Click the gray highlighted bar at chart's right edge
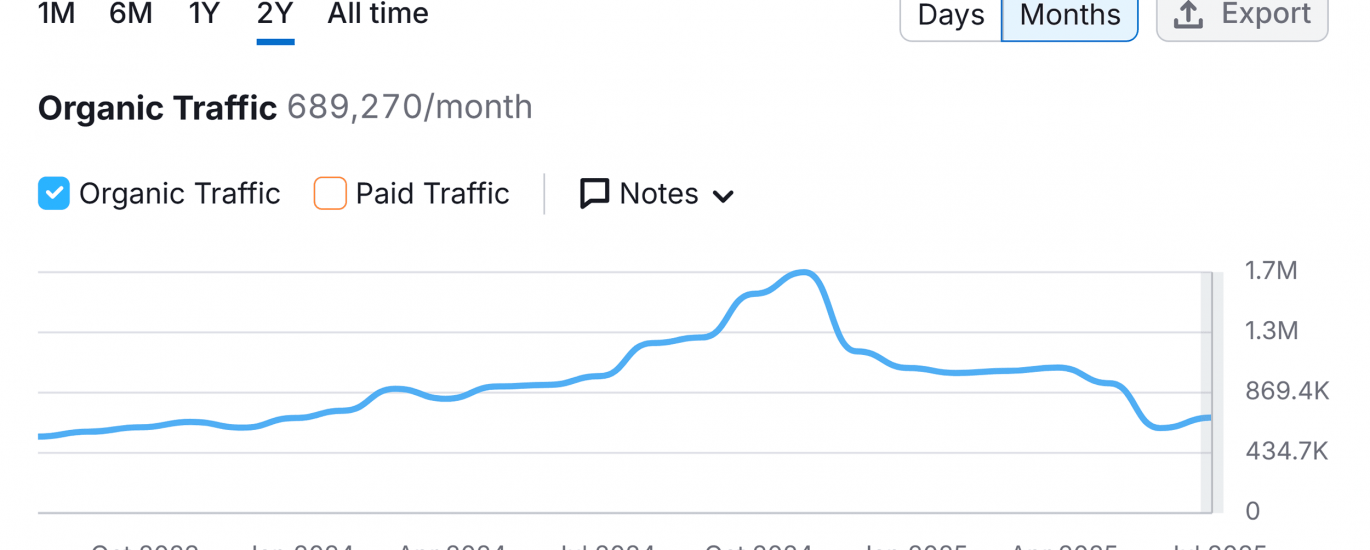This screenshot has width=1370, height=550. (x=1206, y=392)
